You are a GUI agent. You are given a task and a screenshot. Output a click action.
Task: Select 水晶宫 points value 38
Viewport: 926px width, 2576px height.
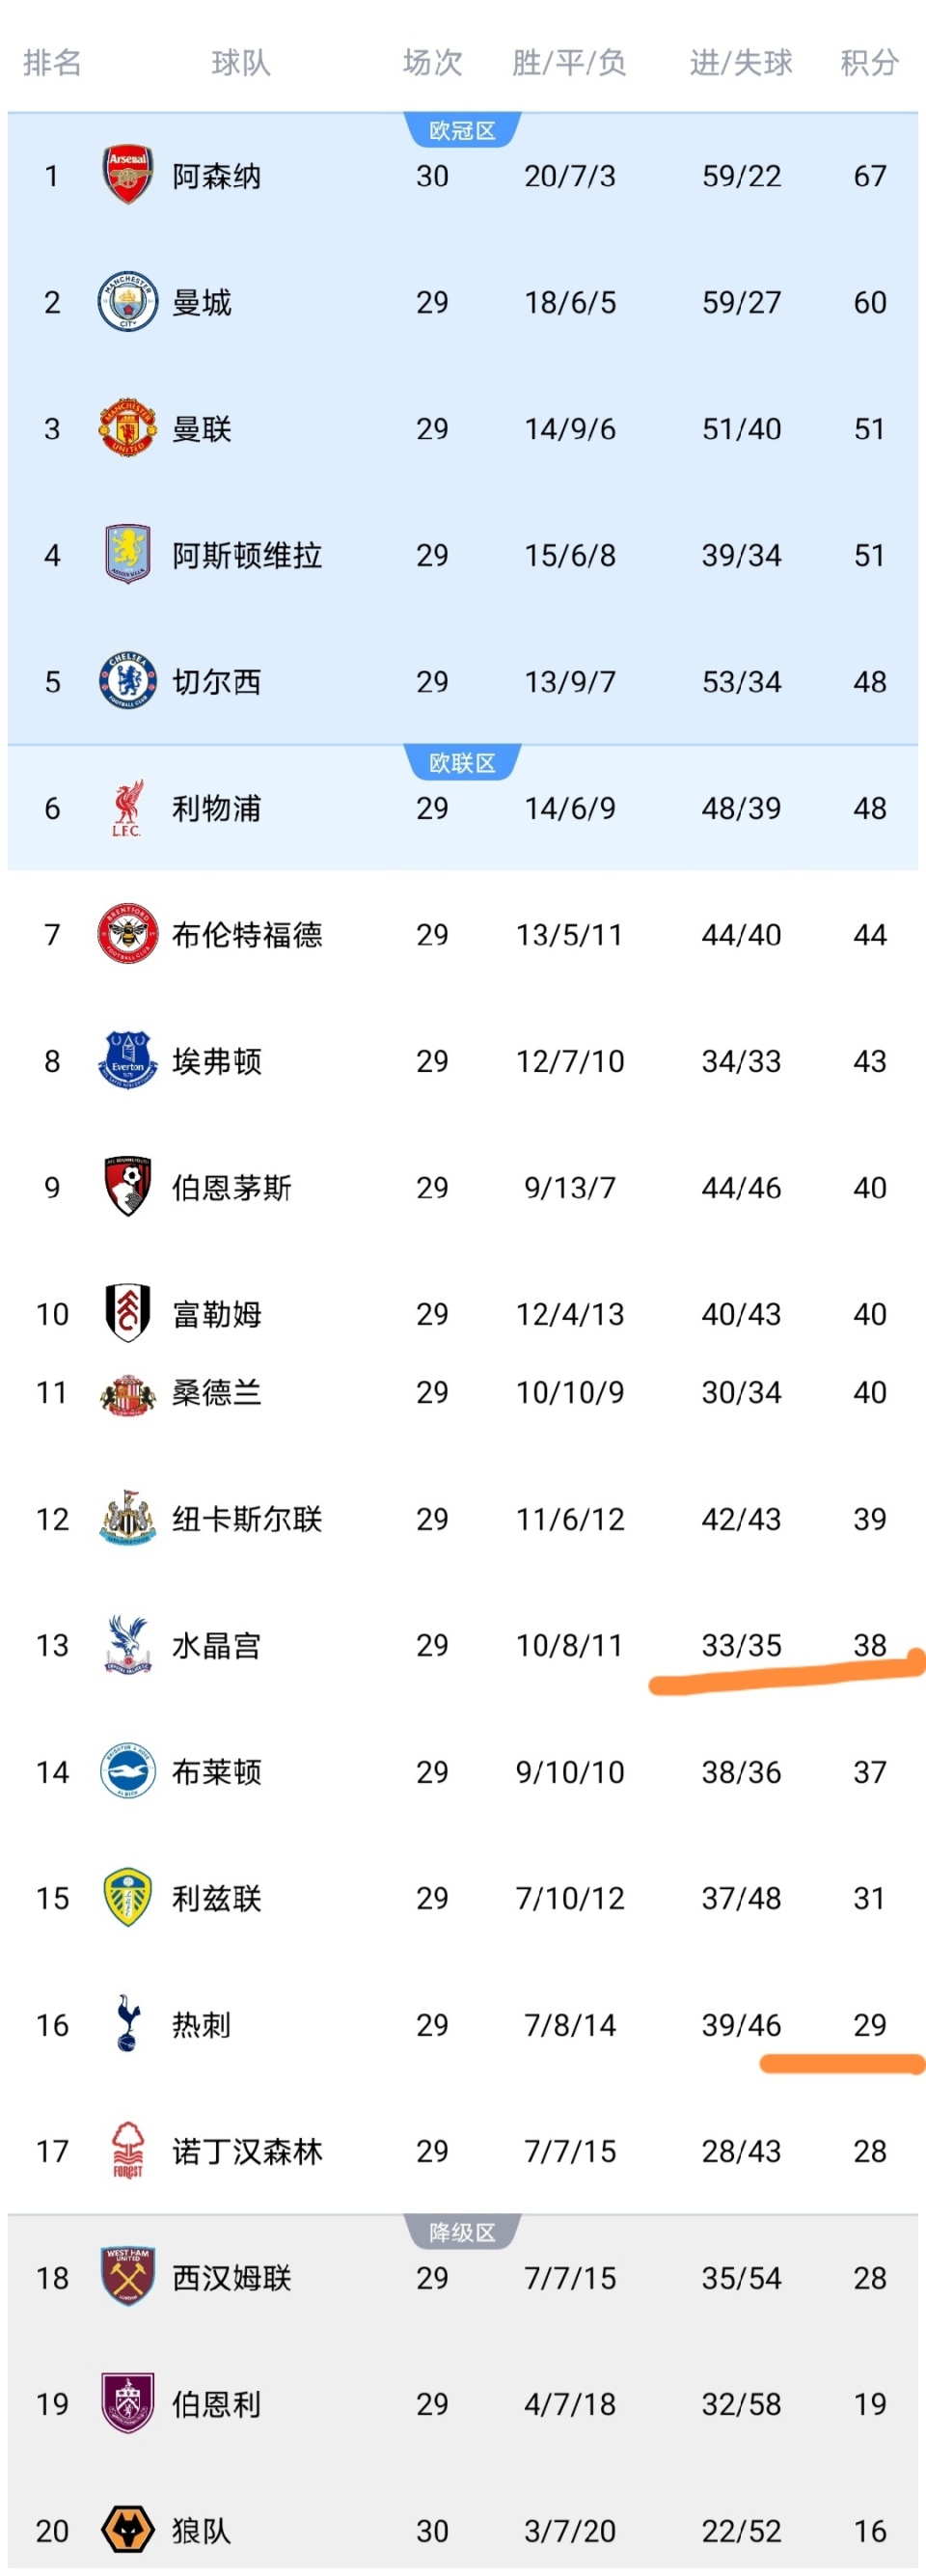coord(869,1645)
